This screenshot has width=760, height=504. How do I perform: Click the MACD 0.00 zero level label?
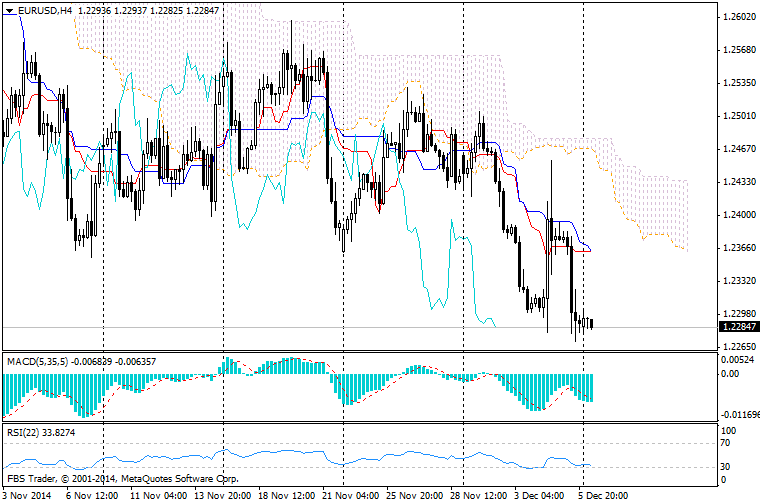pos(730,374)
